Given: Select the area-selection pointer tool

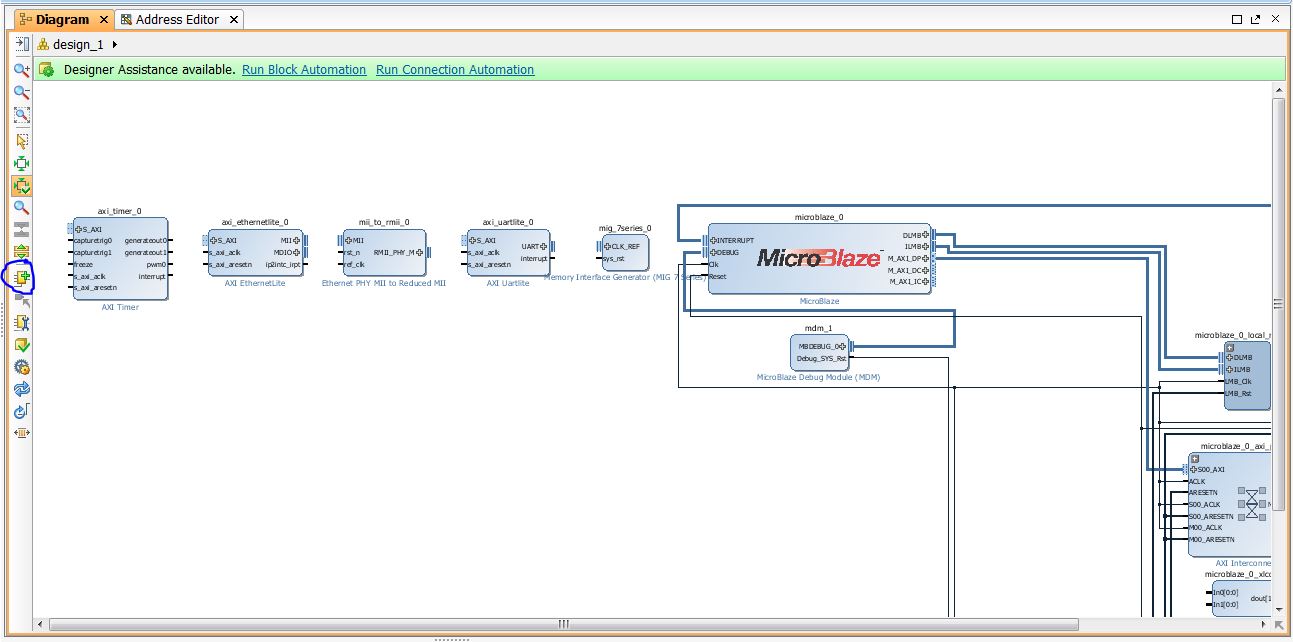Looking at the screenshot, I should coord(21,141).
